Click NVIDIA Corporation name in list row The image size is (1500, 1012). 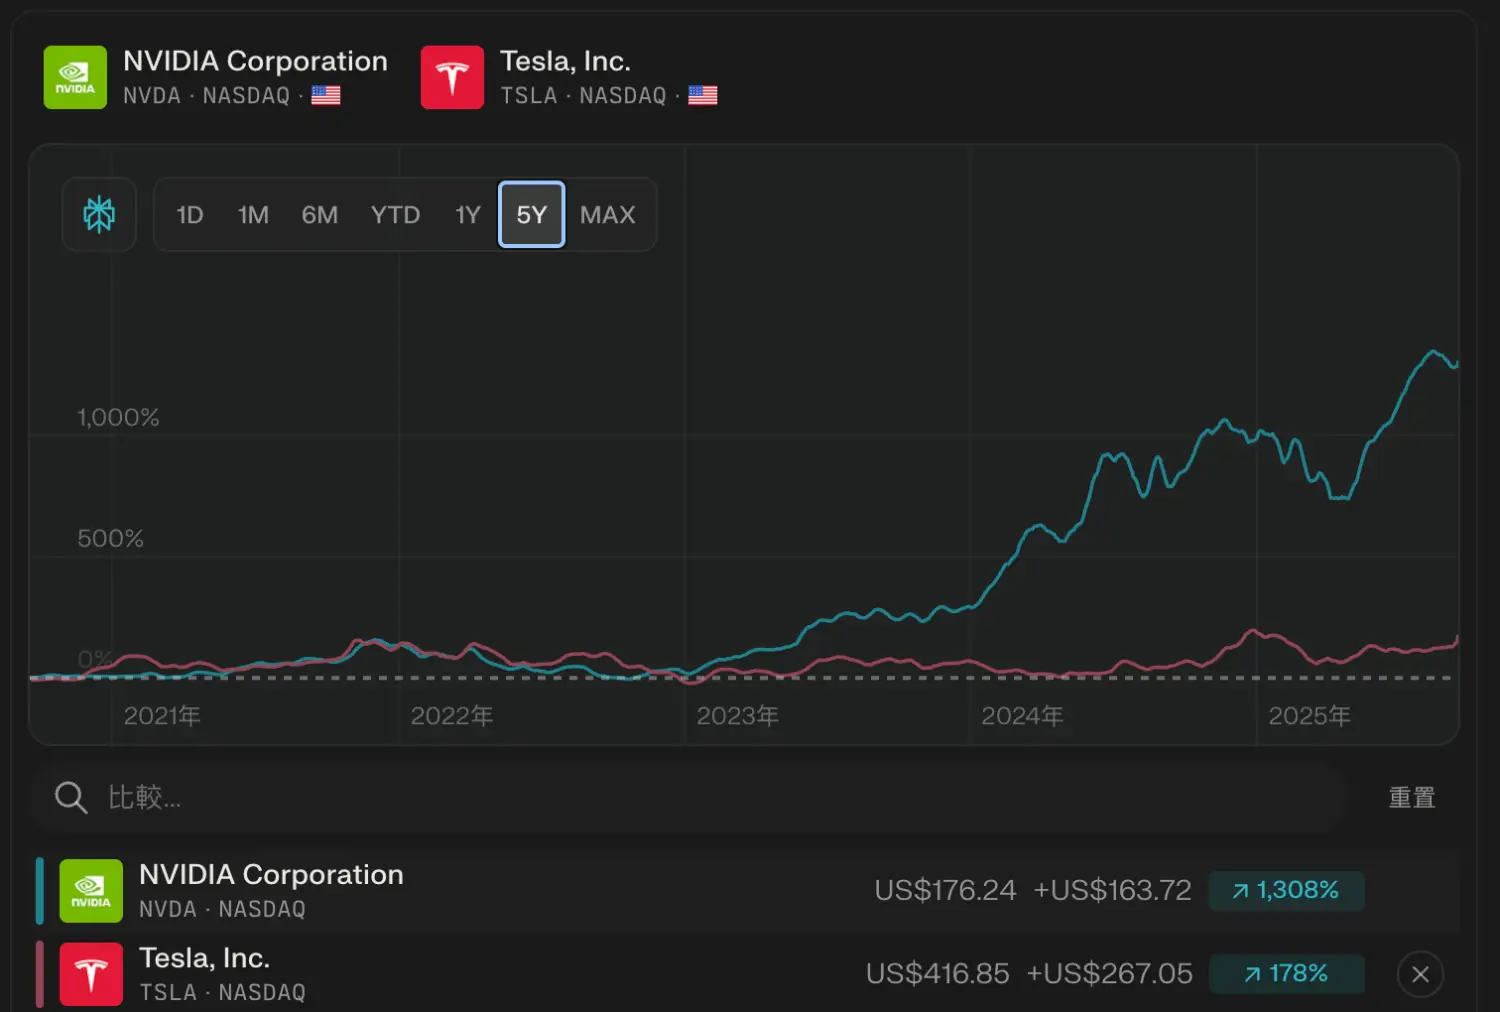(271, 874)
